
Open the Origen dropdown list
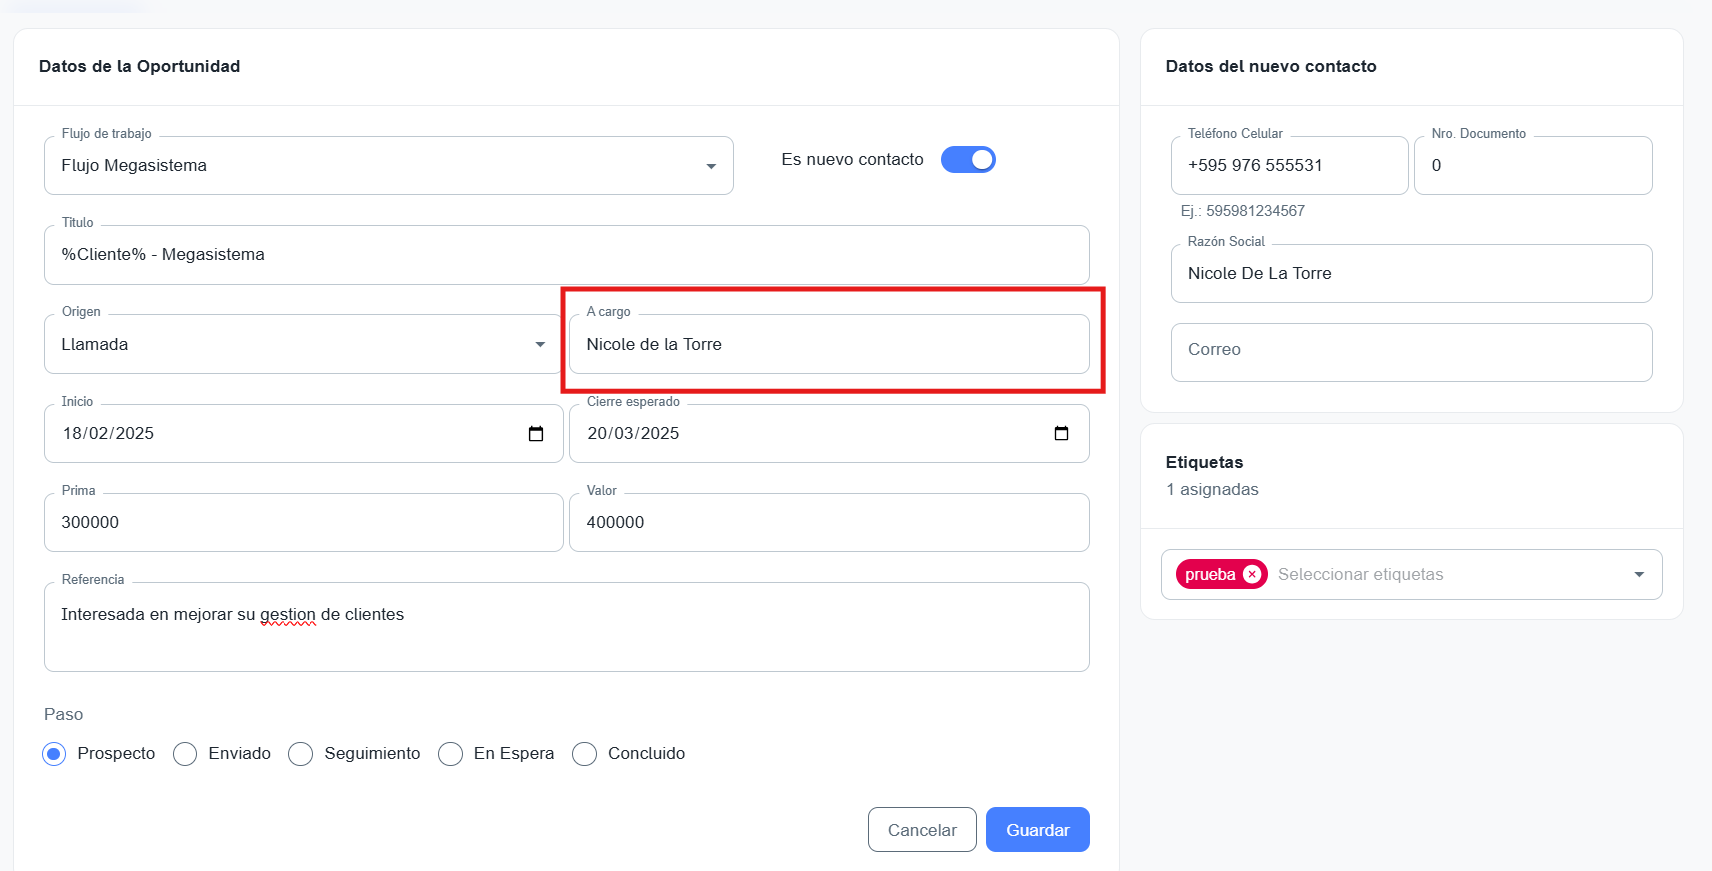(x=540, y=345)
